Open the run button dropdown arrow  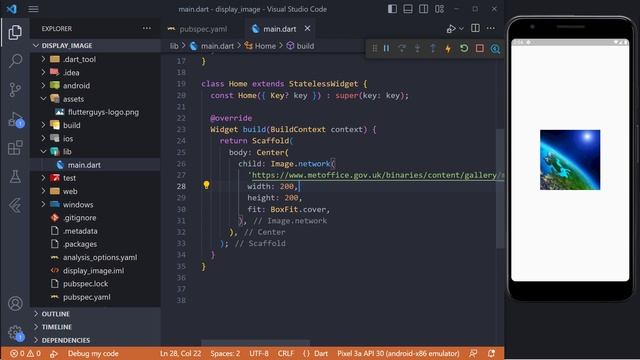(x=461, y=29)
